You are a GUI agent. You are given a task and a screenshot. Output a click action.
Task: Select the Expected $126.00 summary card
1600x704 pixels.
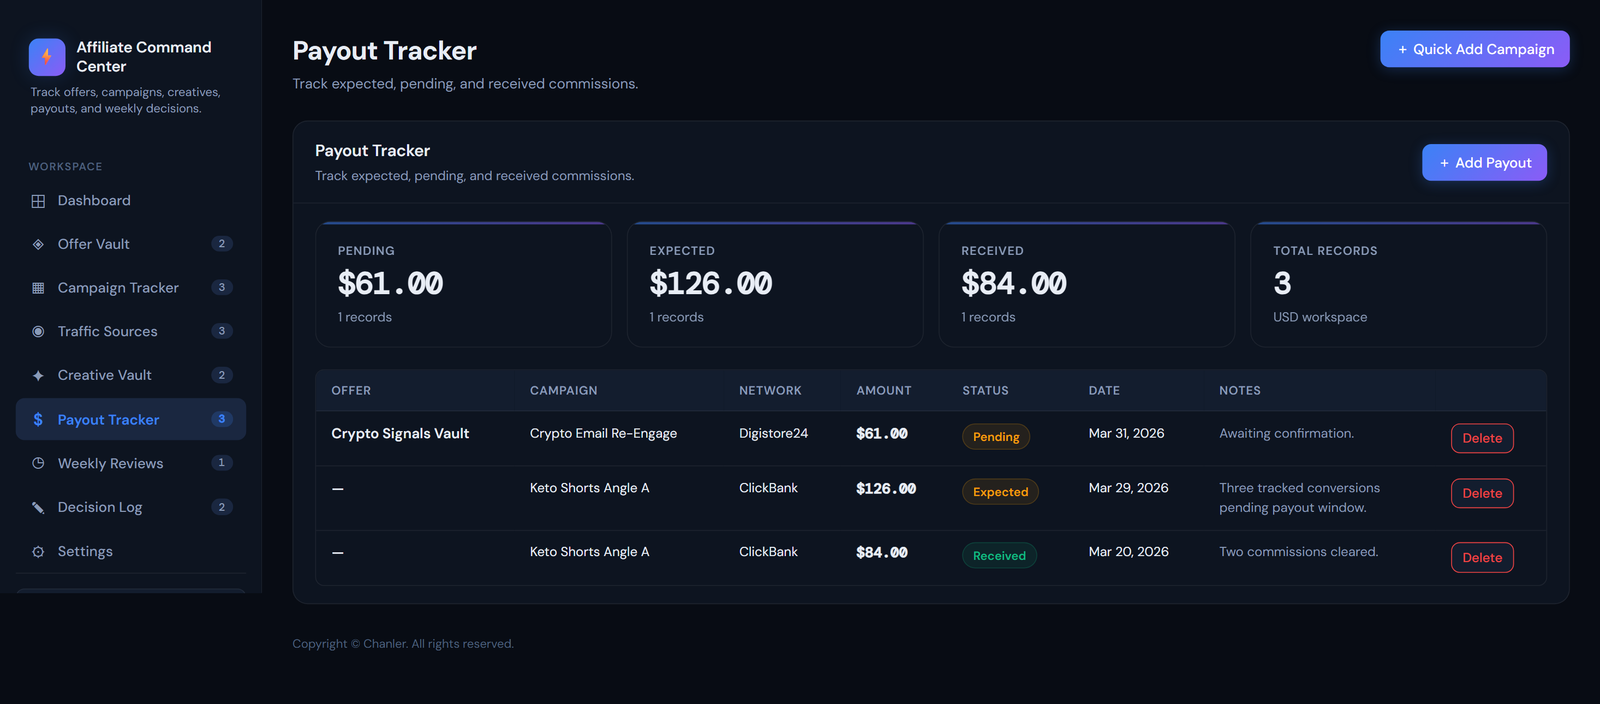pos(775,285)
